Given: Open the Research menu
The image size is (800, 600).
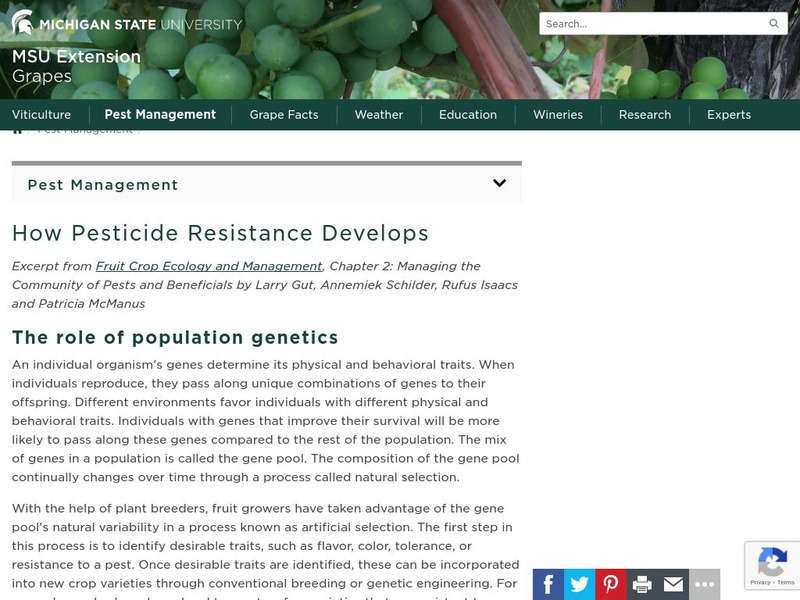Looking at the screenshot, I should [645, 115].
